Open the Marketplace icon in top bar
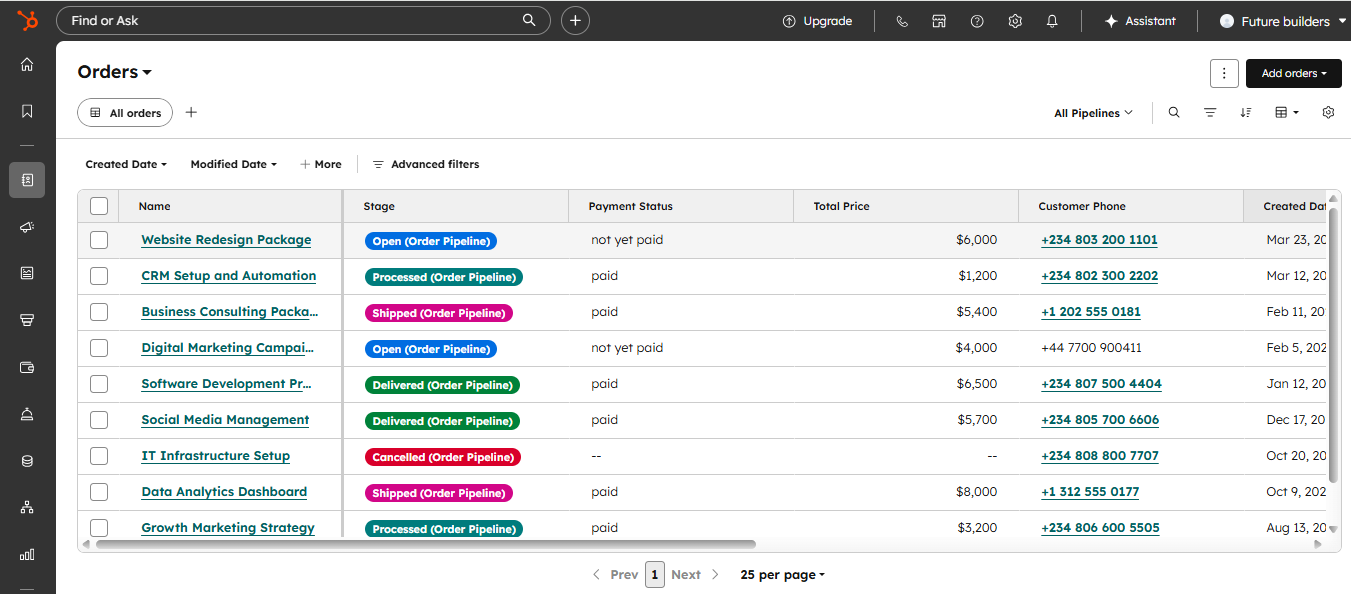 coord(939,21)
